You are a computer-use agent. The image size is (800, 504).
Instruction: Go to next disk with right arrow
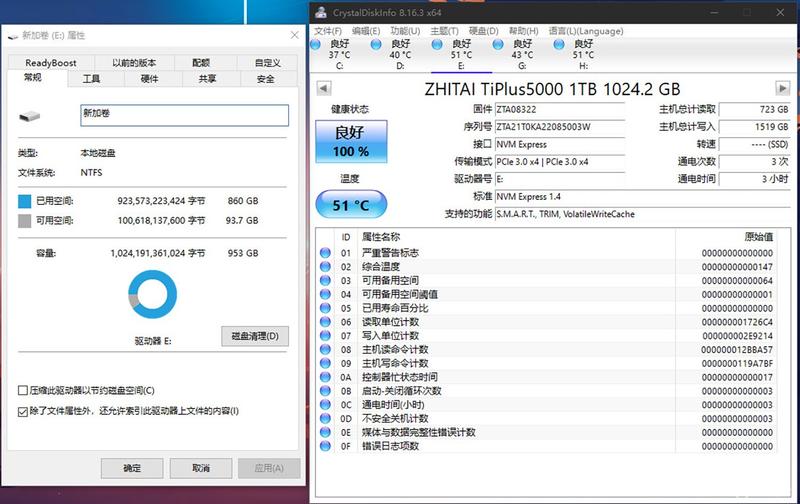point(783,88)
